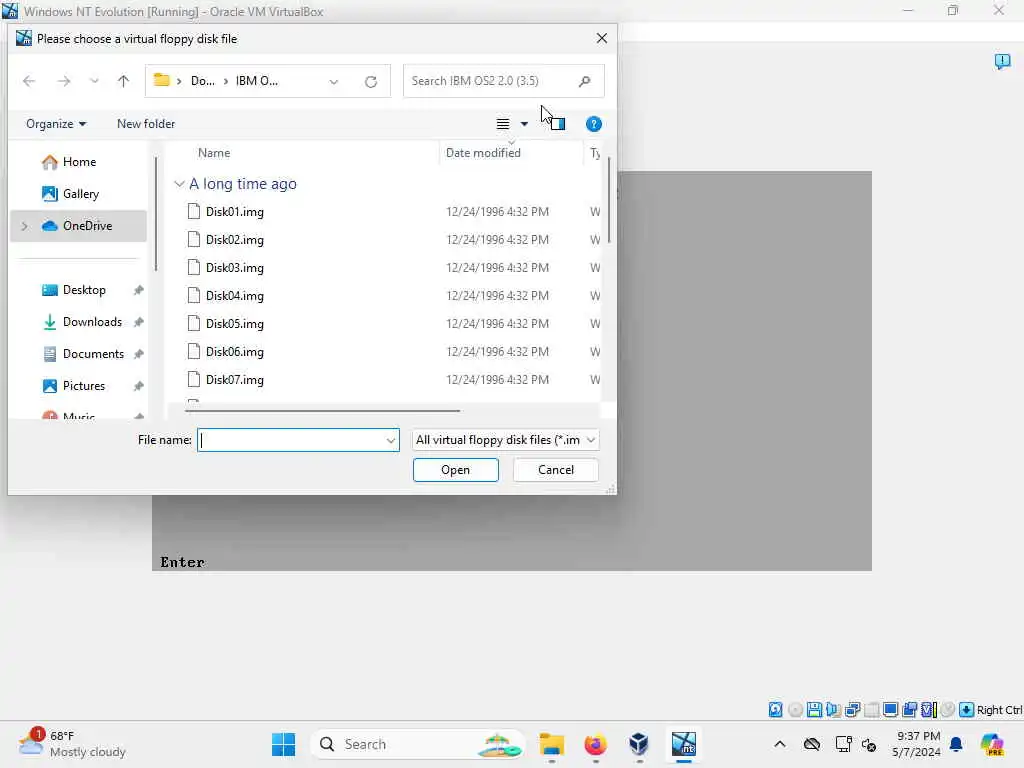Click New folder button

[x=146, y=123]
